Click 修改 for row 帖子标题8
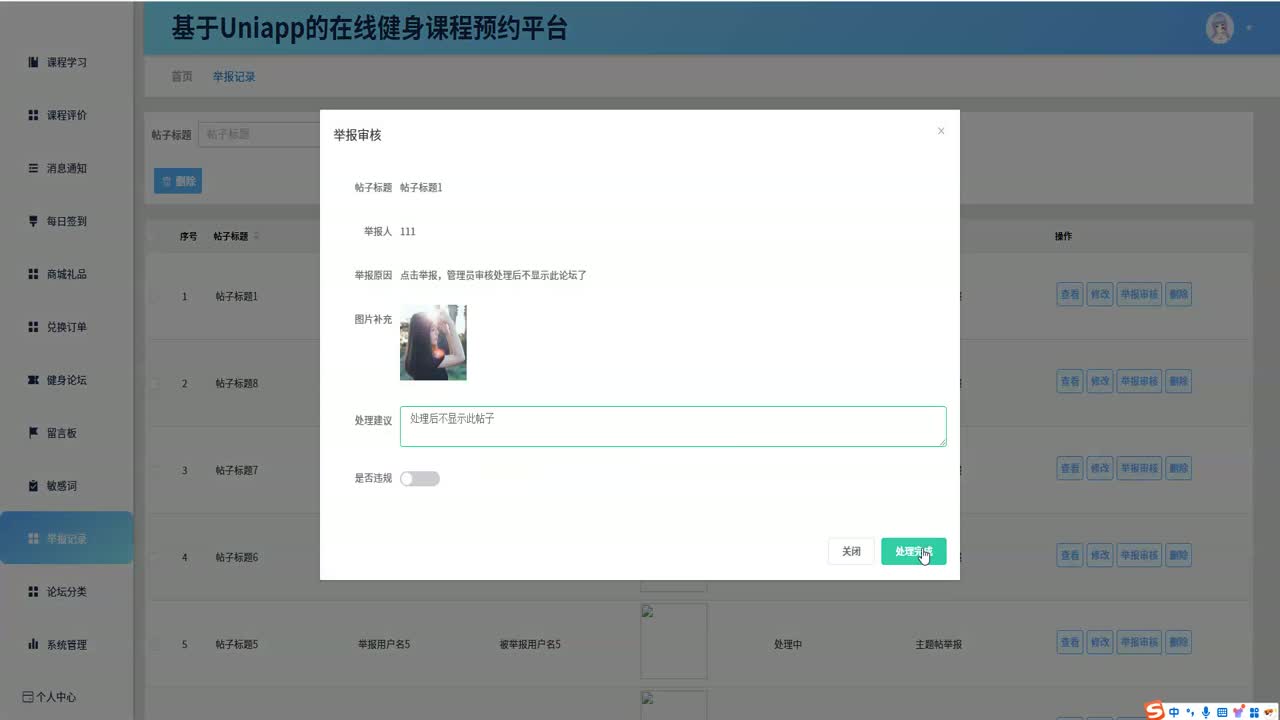 (x=1100, y=381)
